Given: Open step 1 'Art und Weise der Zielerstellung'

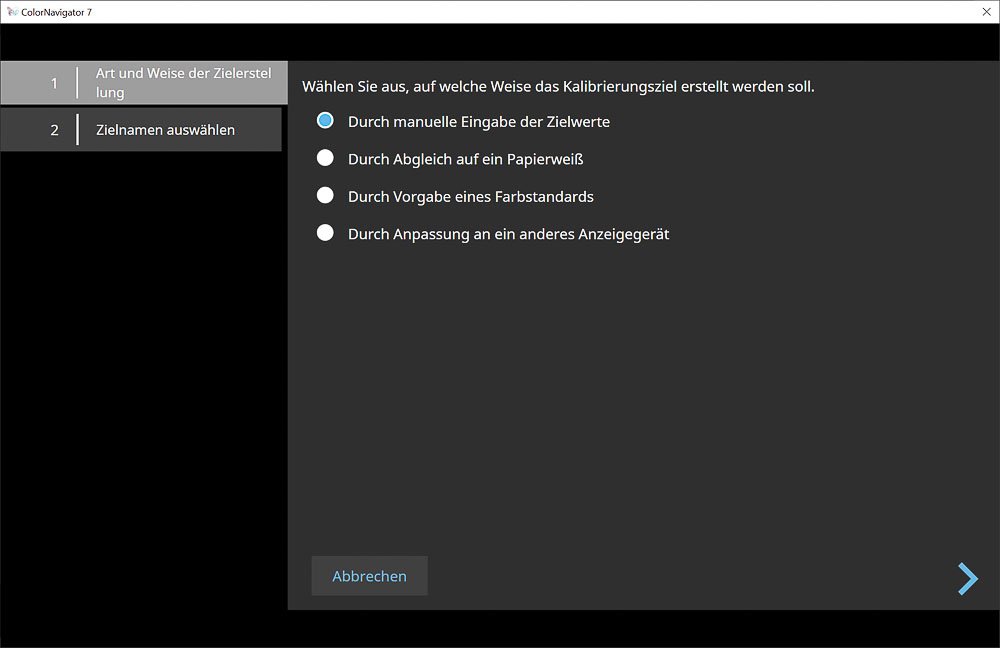Looking at the screenshot, I should point(144,83).
